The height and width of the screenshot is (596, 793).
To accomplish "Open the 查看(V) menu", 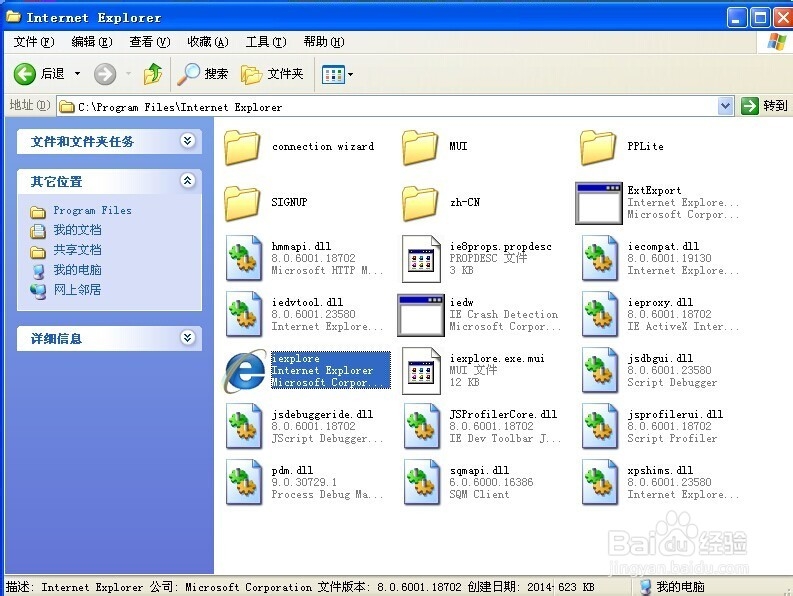I will (x=150, y=42).
